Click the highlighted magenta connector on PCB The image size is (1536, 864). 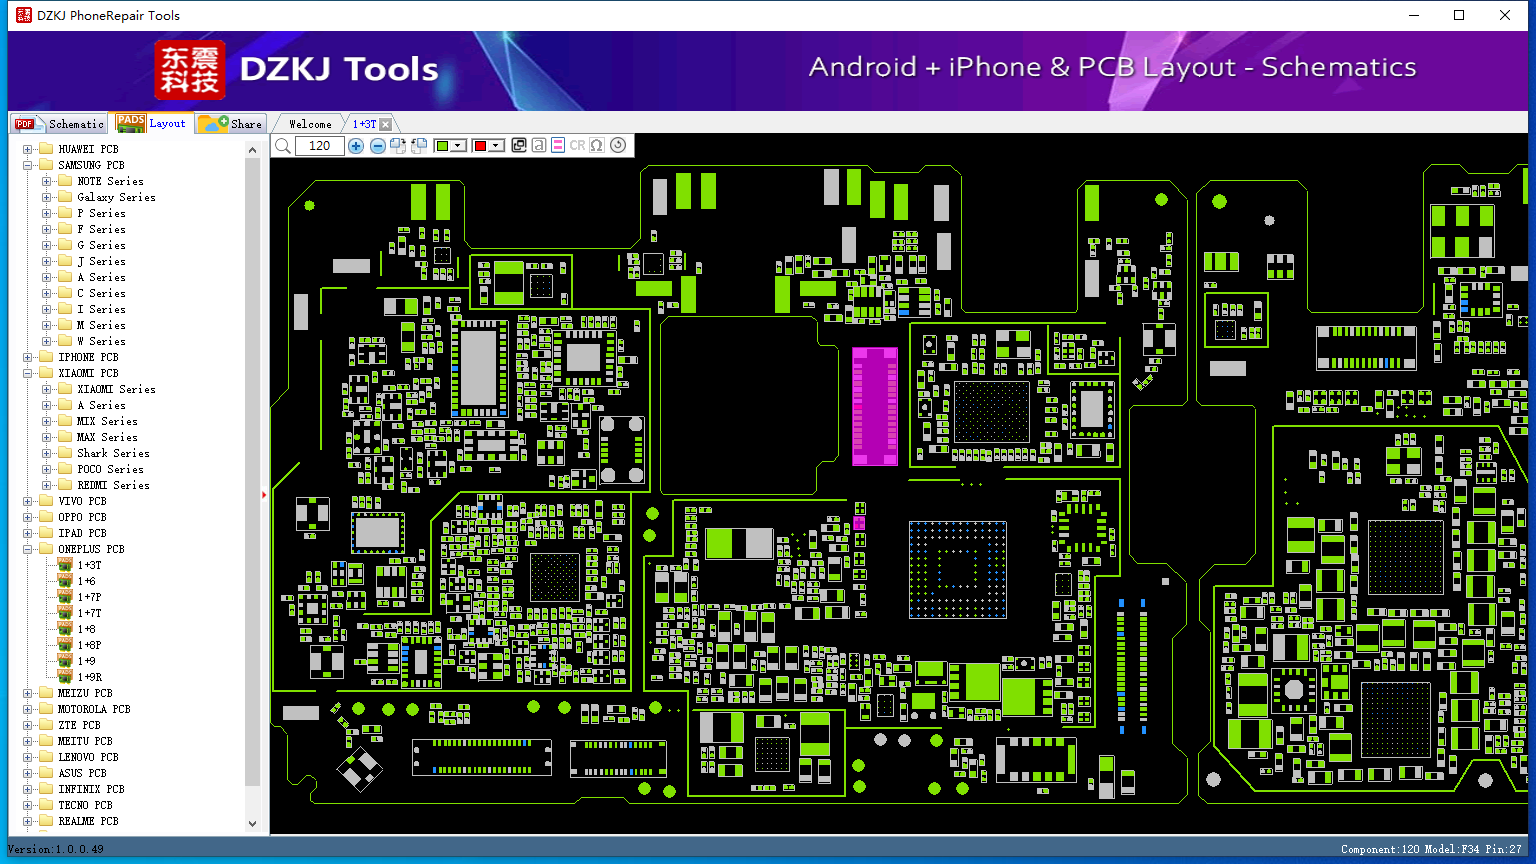[875, 406]
